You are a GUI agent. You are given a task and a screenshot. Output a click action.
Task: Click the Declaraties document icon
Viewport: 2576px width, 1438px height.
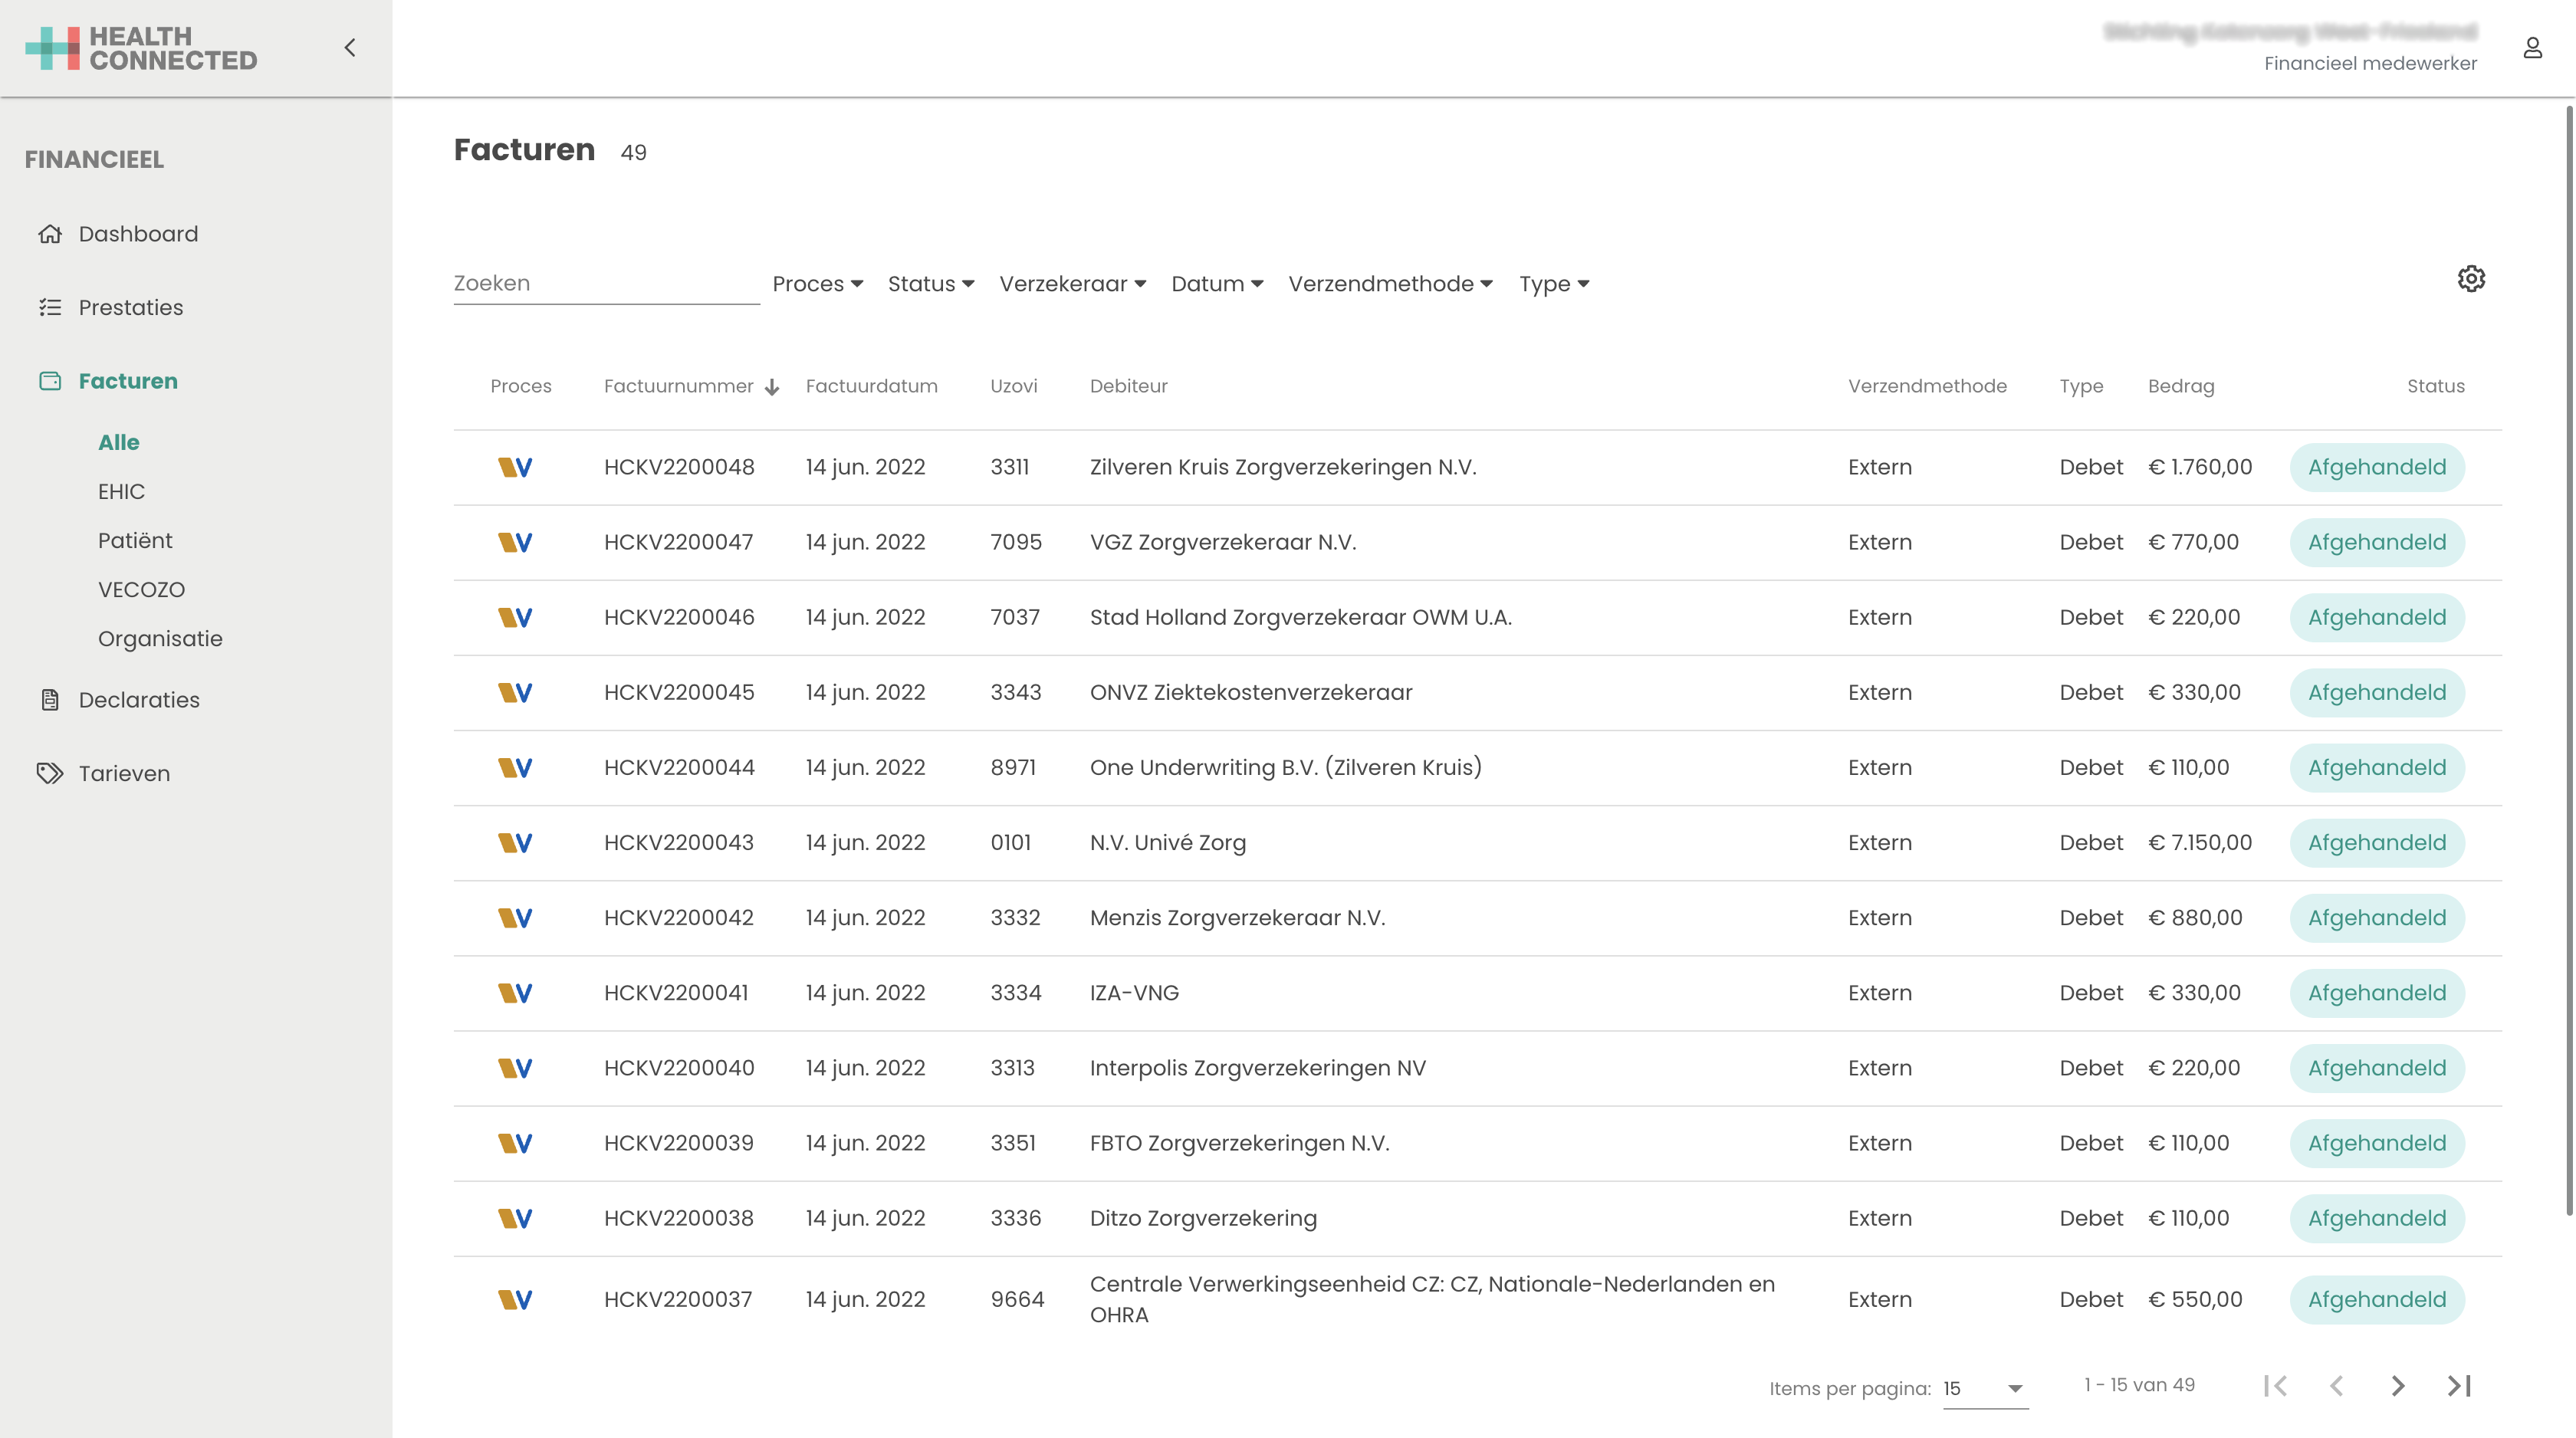click(x=50, y=700)
